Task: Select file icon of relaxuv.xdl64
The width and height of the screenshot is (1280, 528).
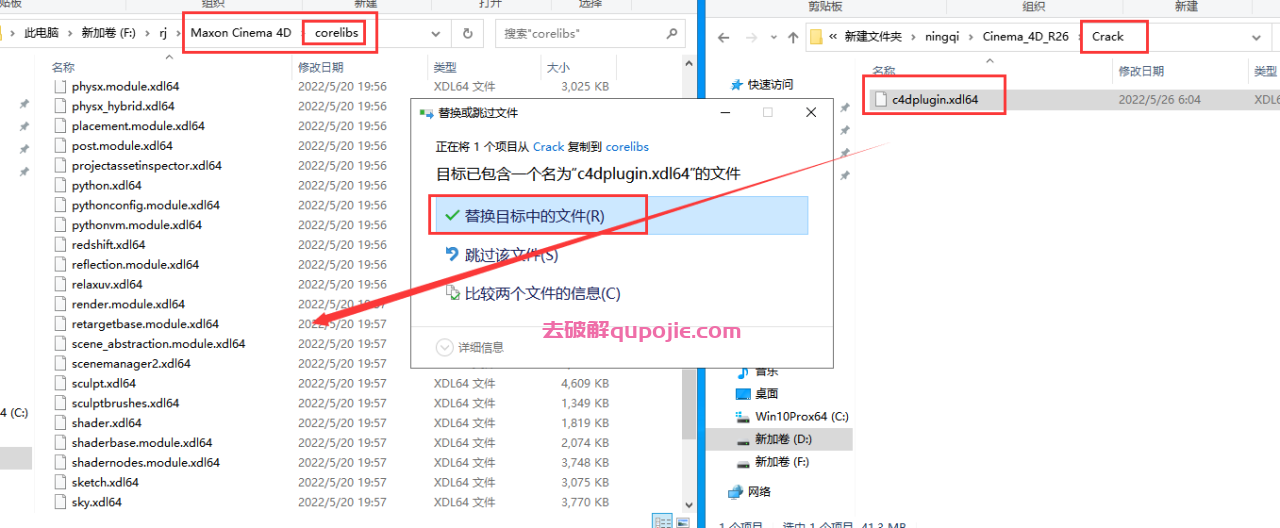Action: coord(60,284)
